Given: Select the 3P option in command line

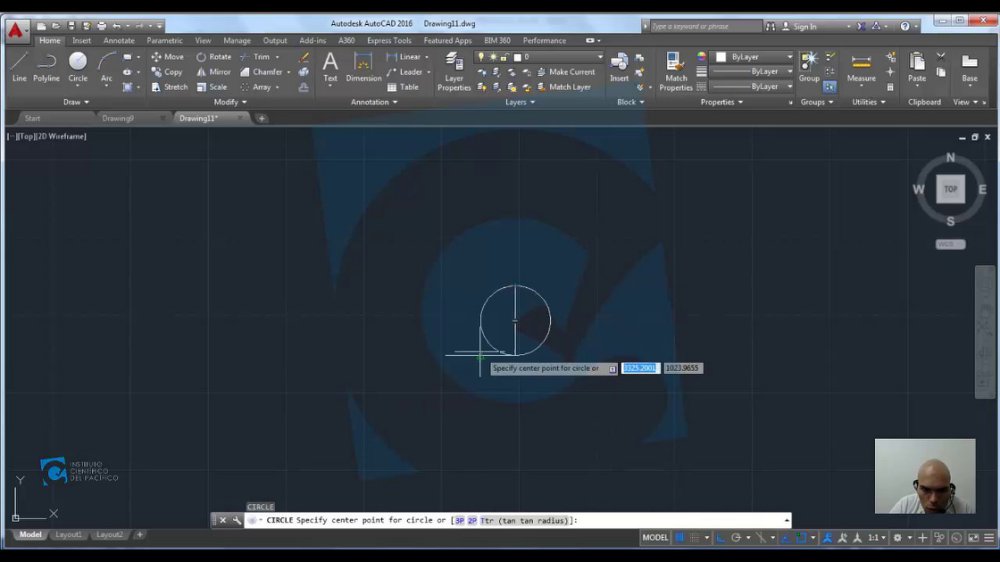Looking at the screenshot, I should pyautogui.click(x=459, y=521).
